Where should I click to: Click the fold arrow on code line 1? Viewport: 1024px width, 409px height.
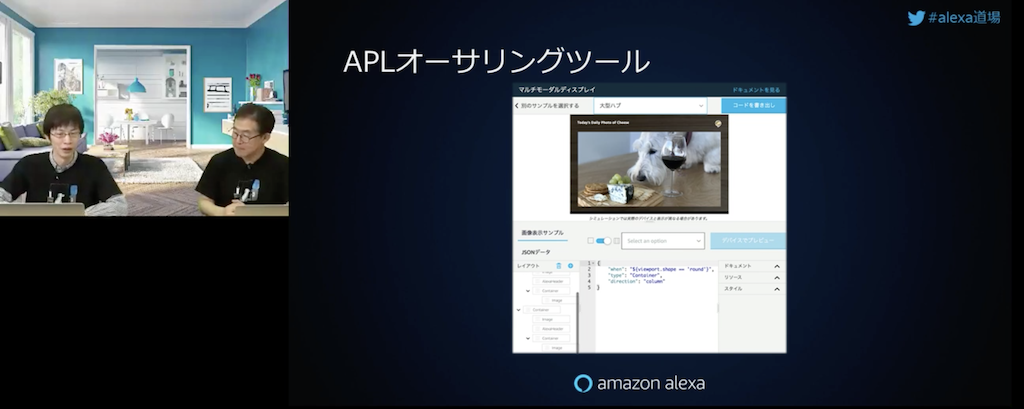click(592, 263)
